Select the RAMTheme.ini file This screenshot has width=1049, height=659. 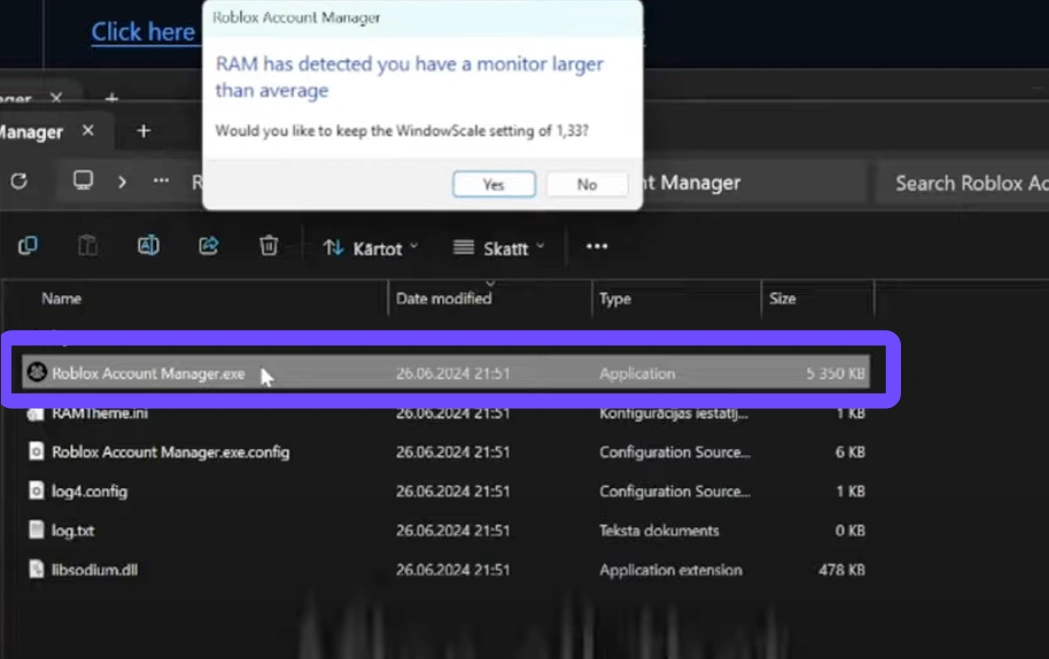[446, 413]
